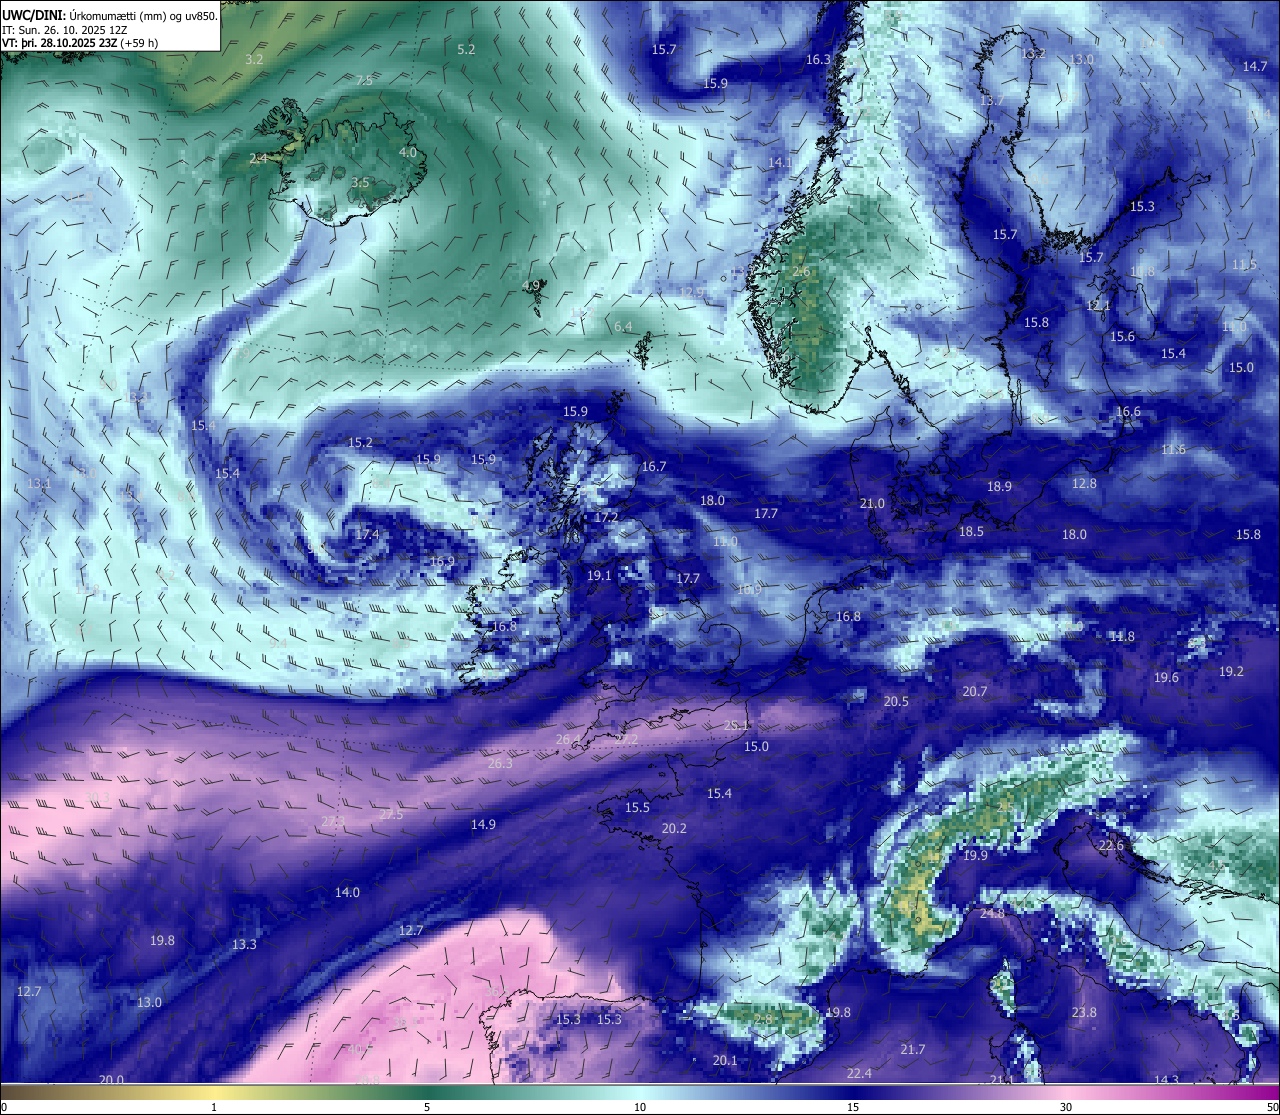Click the '5.2' value north of Iceland
Viewport: 1280px width, 1115px height.
point(466,50)
